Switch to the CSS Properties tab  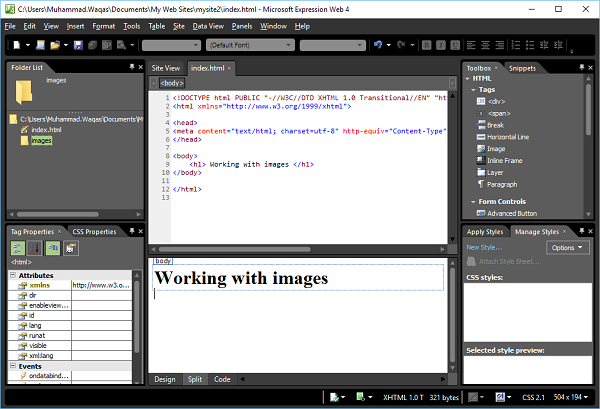pos(95,232)
